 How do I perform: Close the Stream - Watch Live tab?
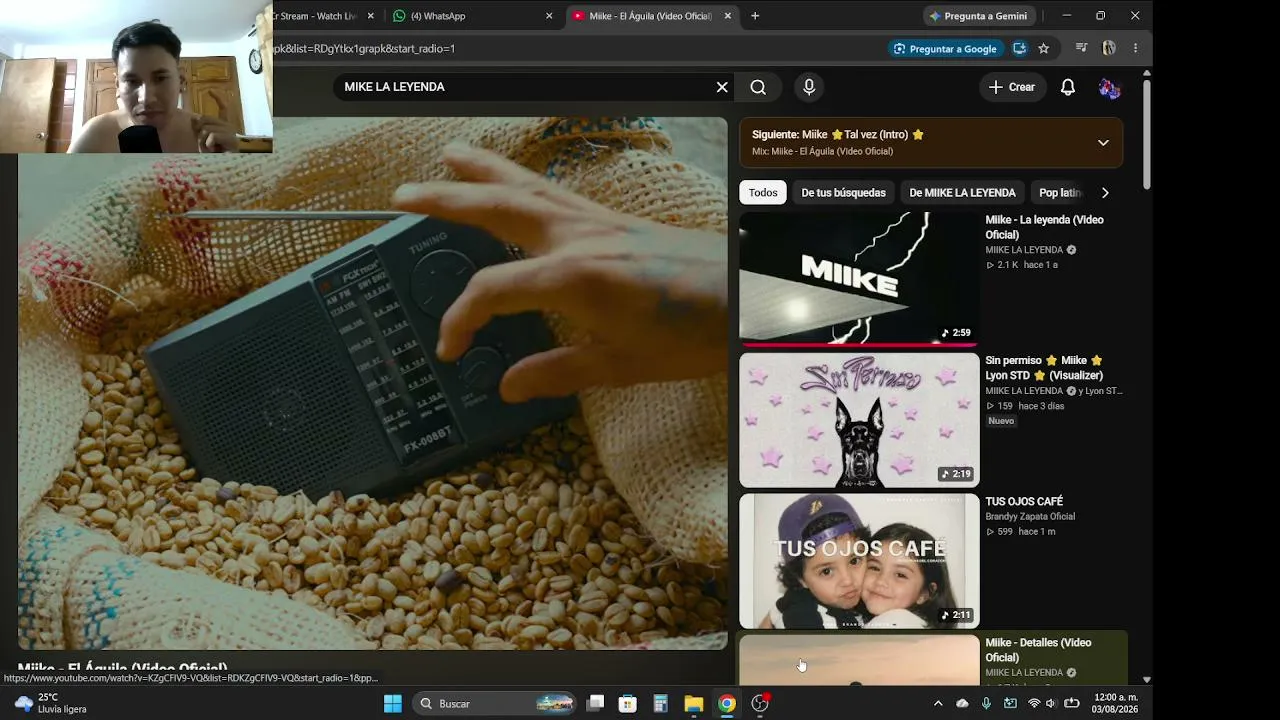point(371,16)
